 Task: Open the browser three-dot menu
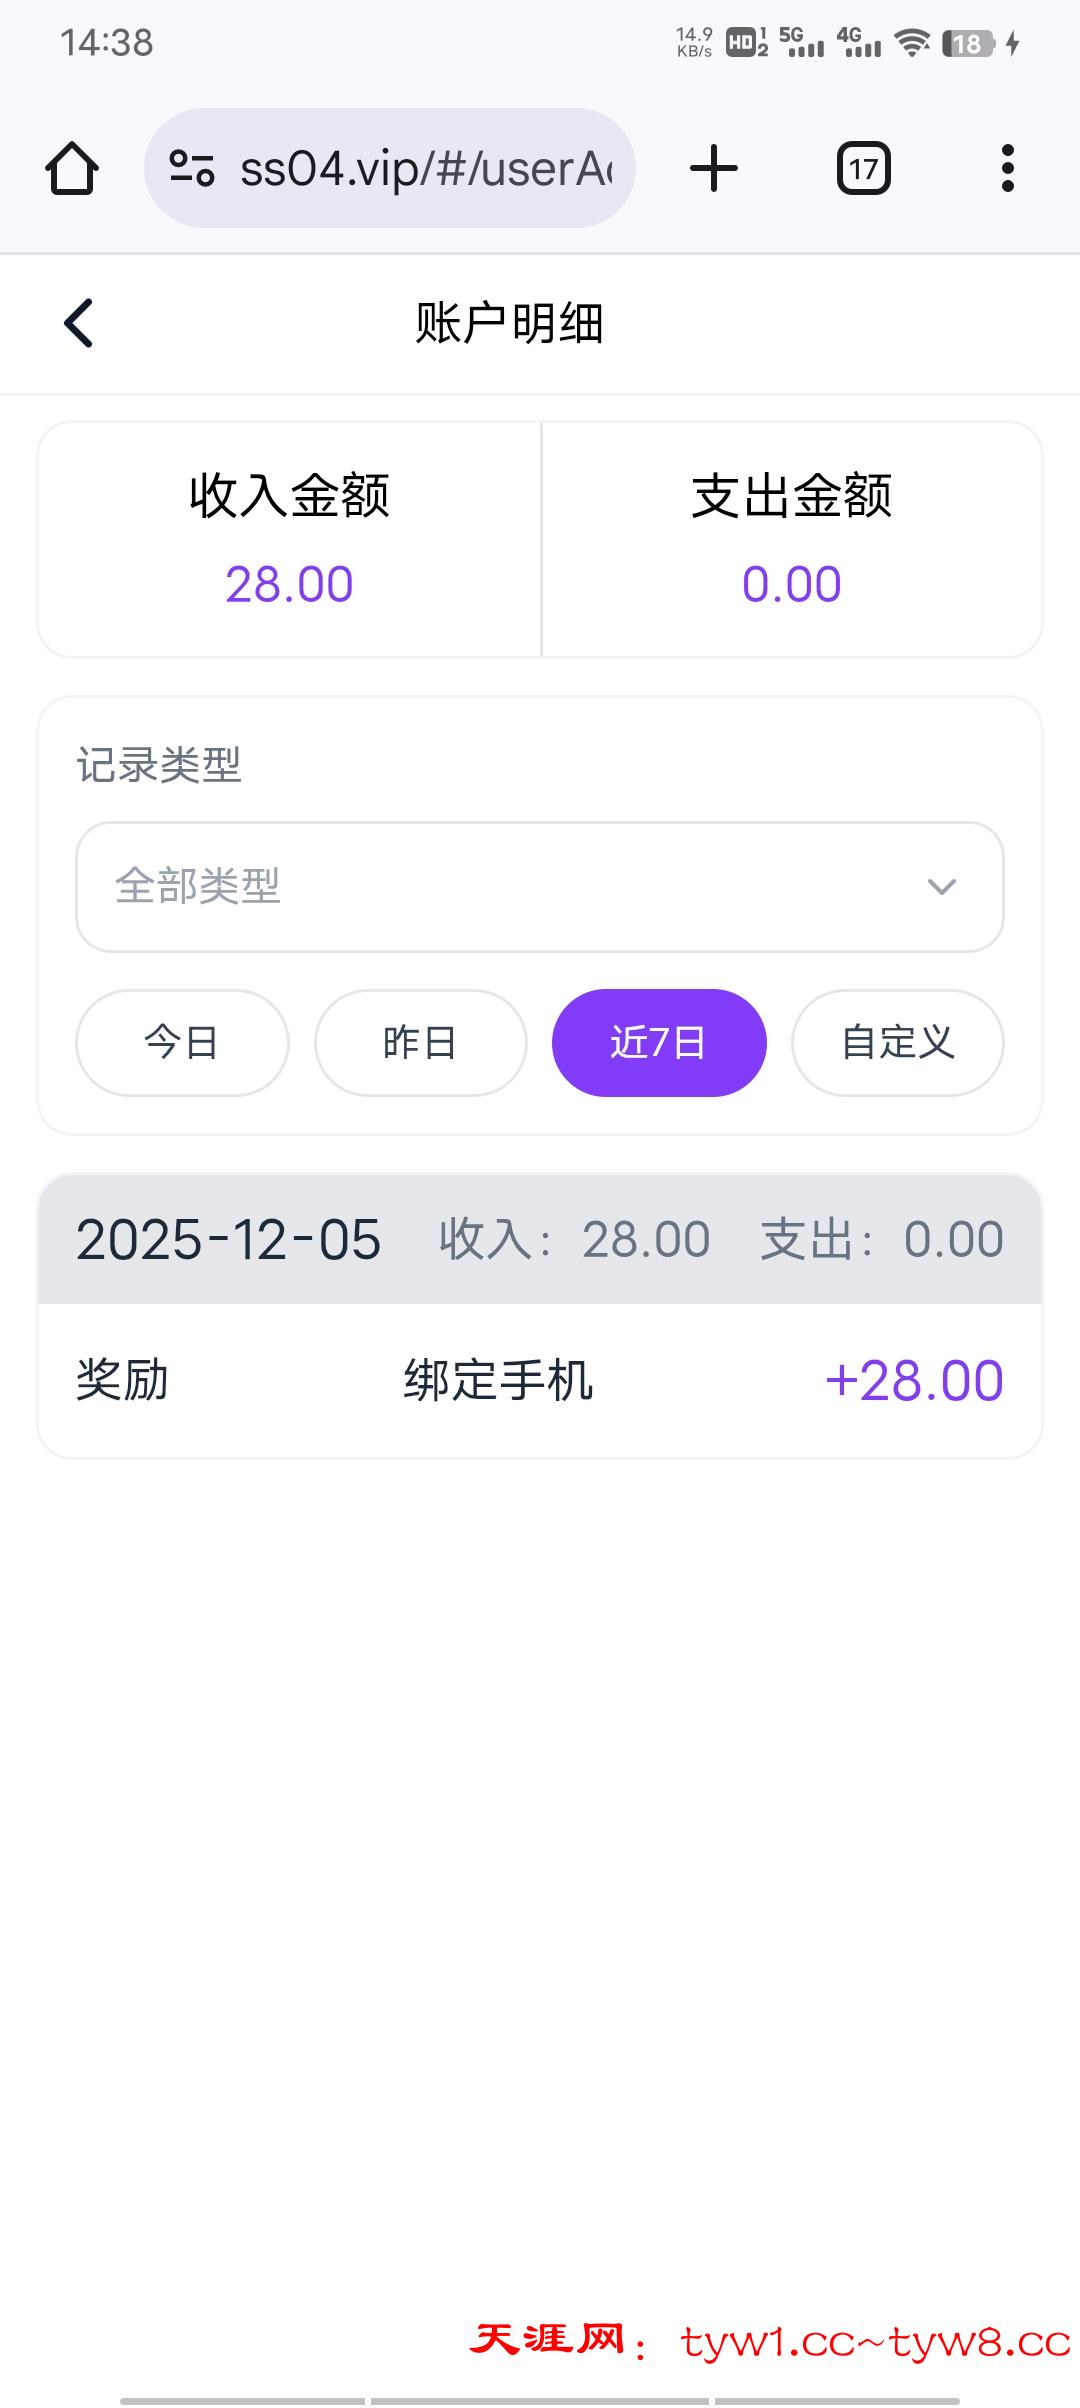coord(1007,168)
